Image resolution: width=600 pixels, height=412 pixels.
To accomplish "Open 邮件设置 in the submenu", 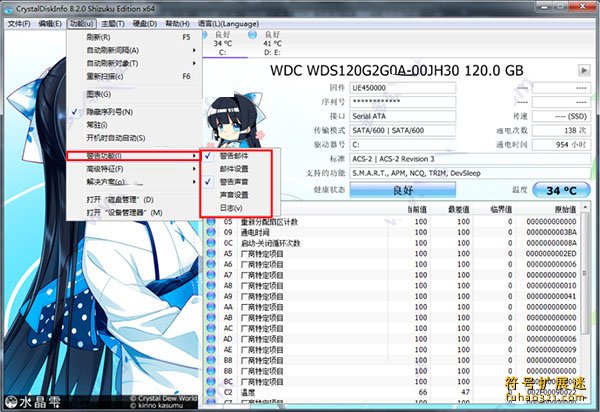I will 236,169.
